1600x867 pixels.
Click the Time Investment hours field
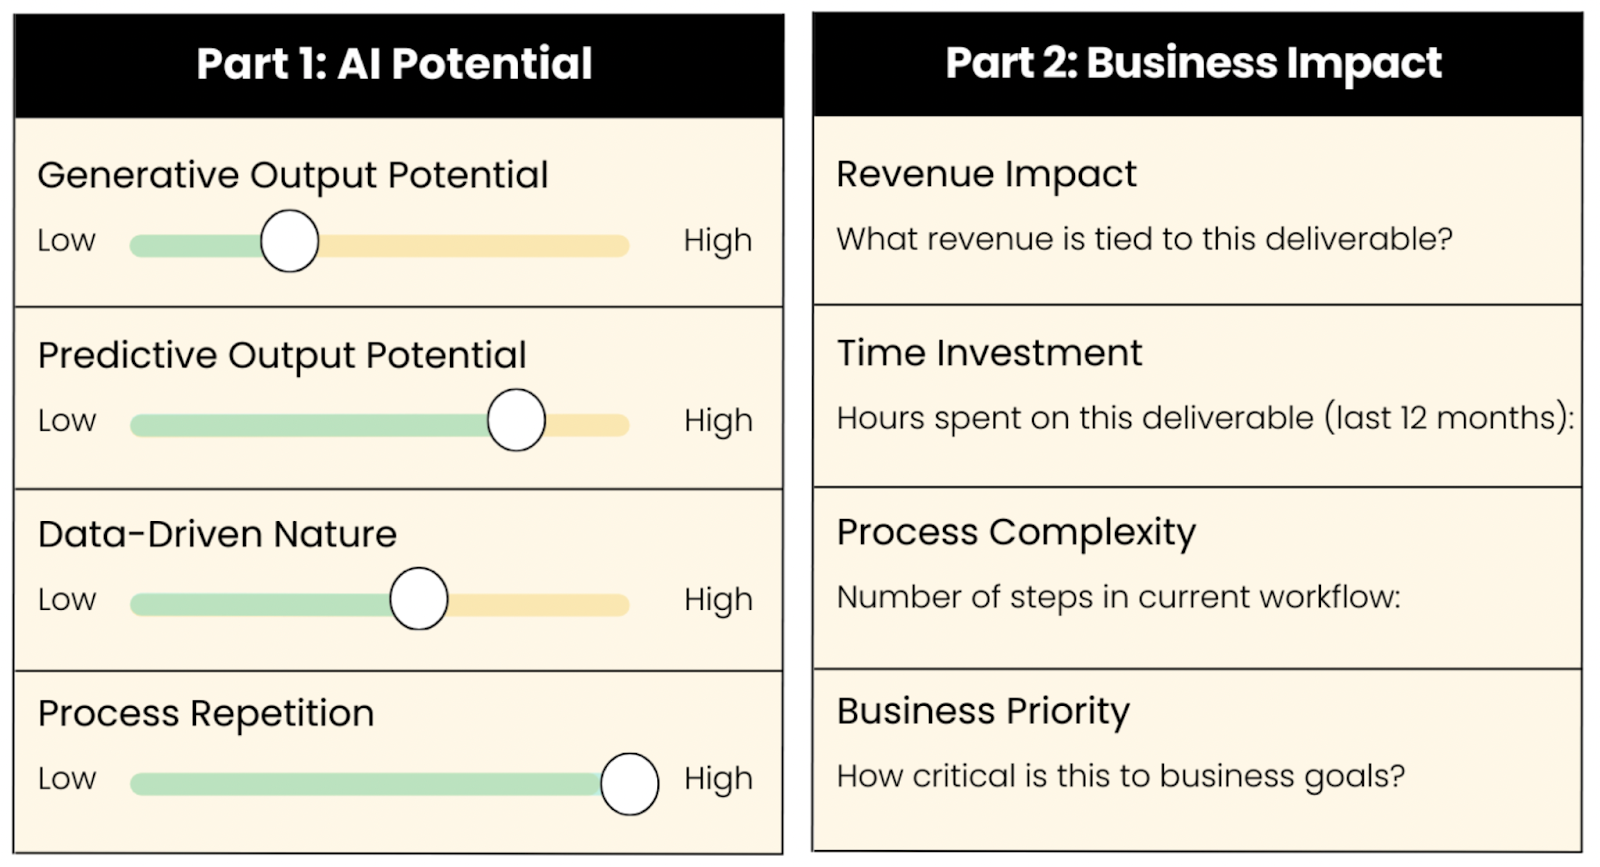(x=1205, y=418)
